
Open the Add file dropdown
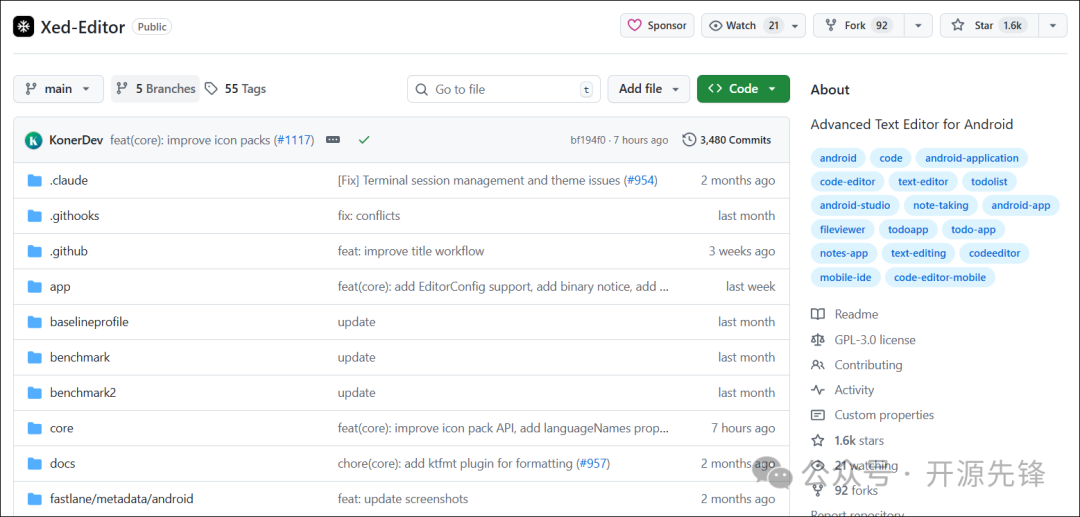[649, 89]
